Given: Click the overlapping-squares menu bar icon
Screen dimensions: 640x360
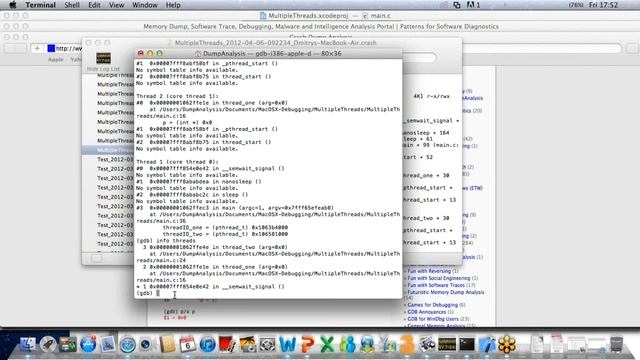Looking at the screenshot, I should click(x=457, y=5).
